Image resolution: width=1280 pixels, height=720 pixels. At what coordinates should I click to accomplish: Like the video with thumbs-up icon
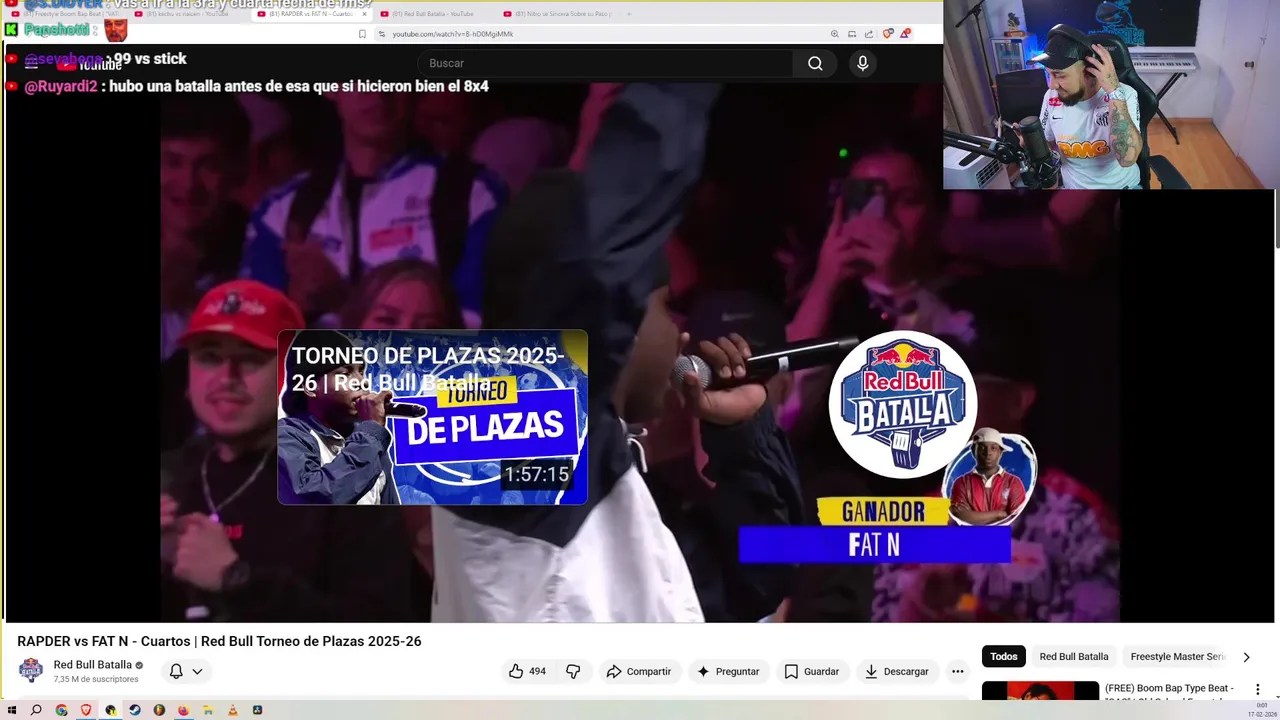527,671
